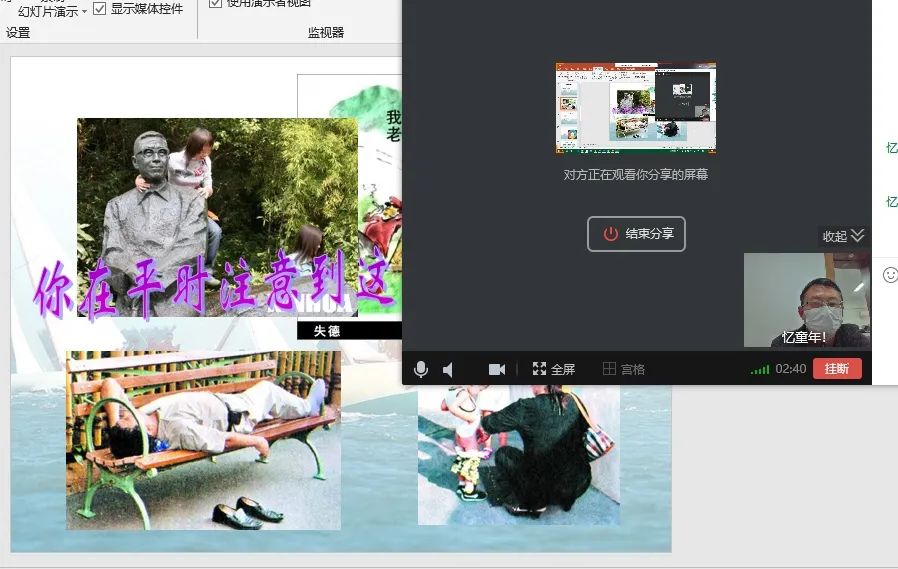898x569 pixels.
Task: Click the 结束分享 text to stop sharing
Action: [x=649, y=234]
